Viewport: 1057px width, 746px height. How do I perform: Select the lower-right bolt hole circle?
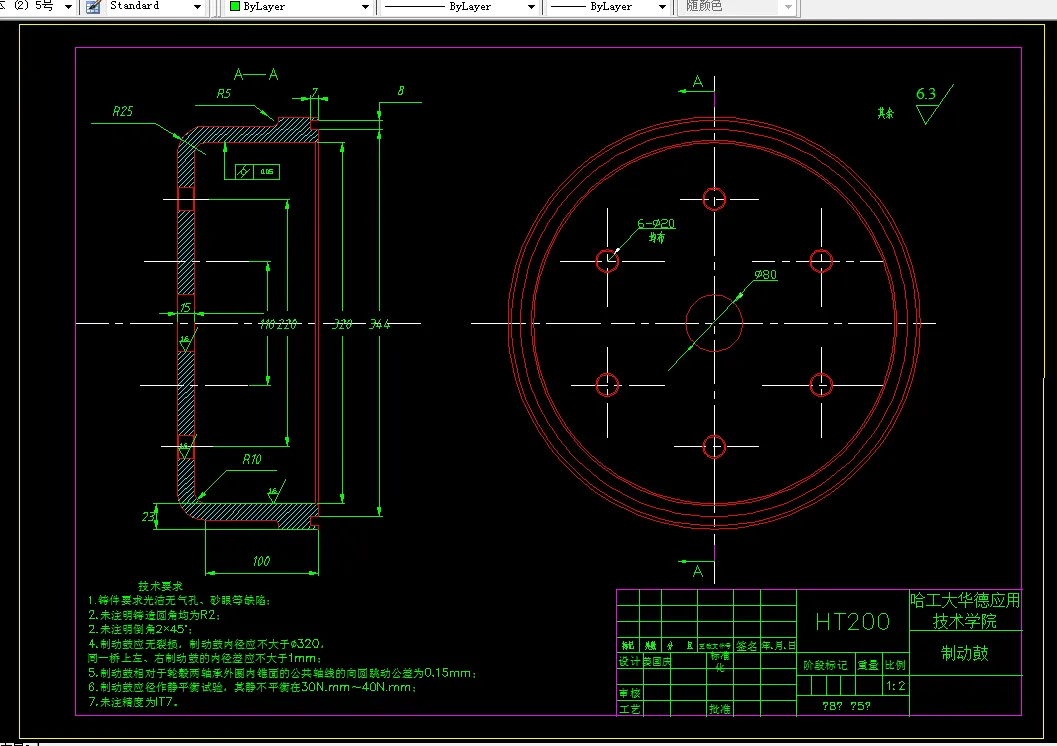821,385
